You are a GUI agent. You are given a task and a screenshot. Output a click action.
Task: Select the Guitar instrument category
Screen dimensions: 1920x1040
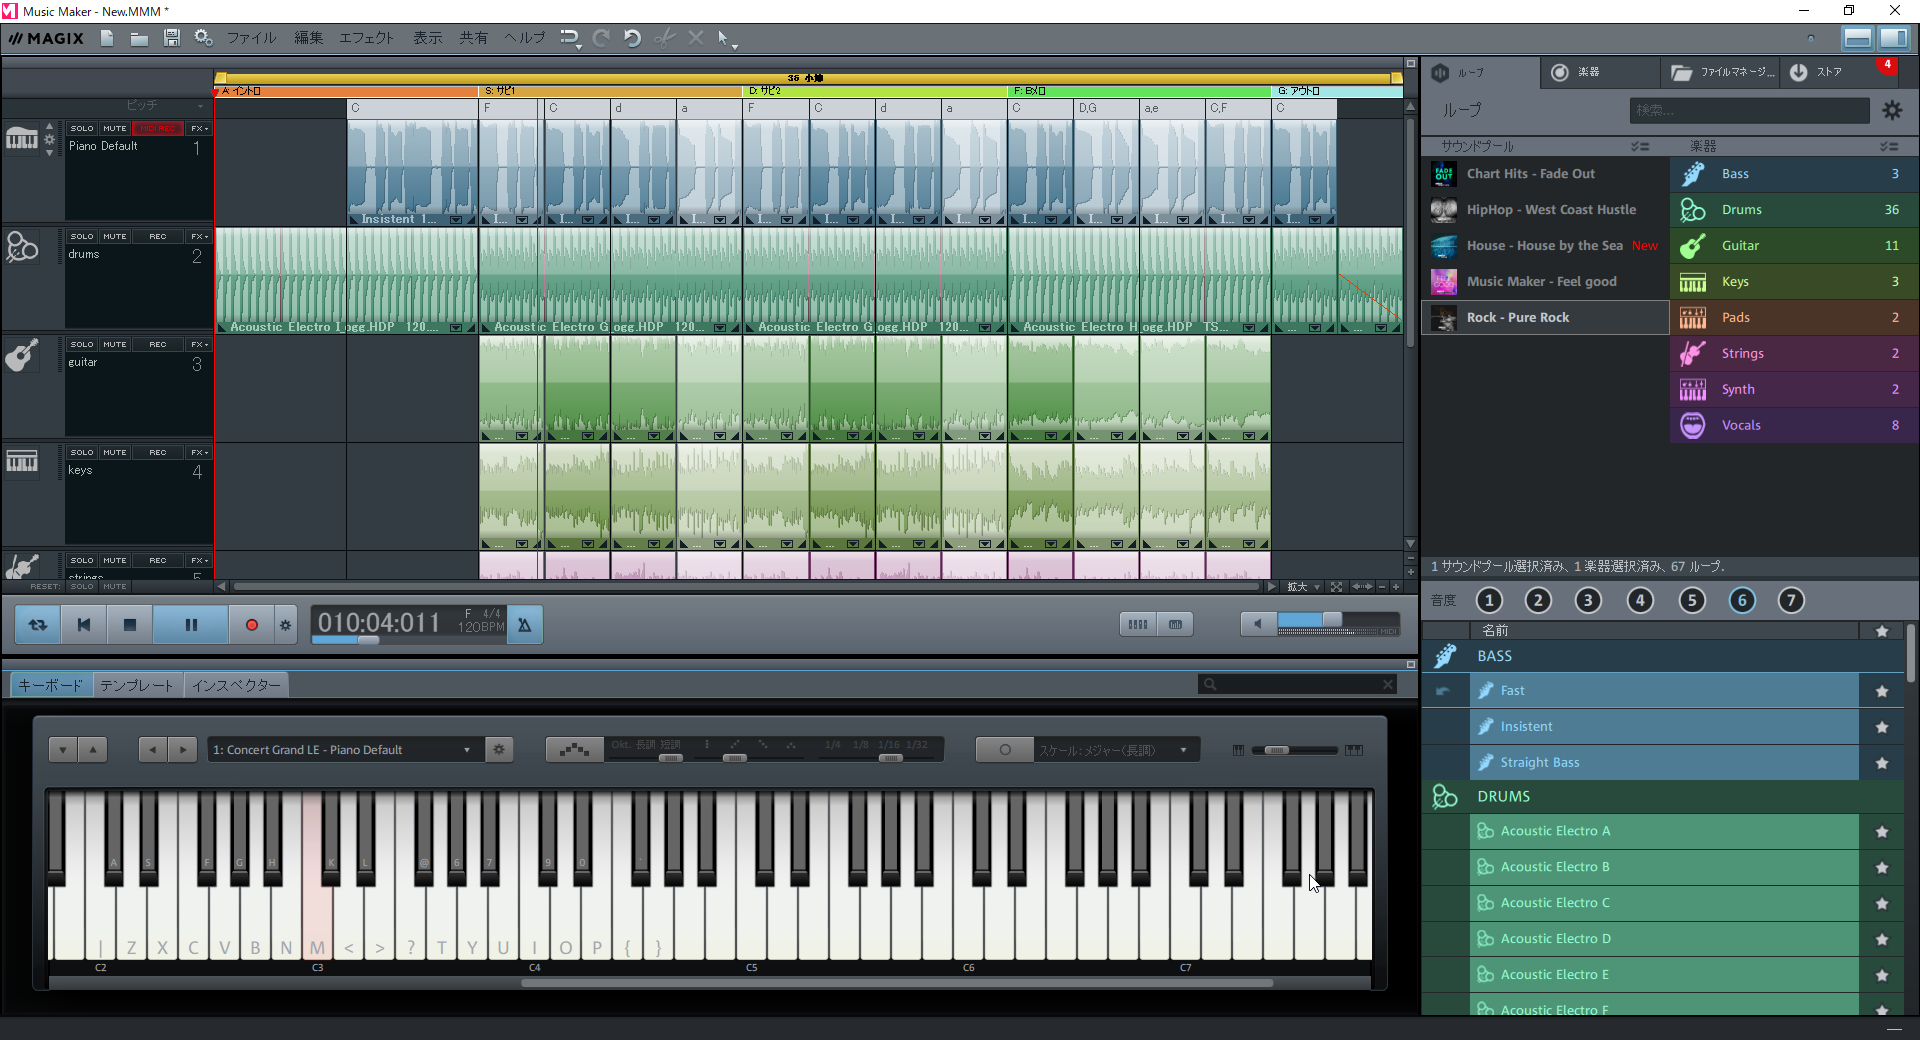[1795, 246]
